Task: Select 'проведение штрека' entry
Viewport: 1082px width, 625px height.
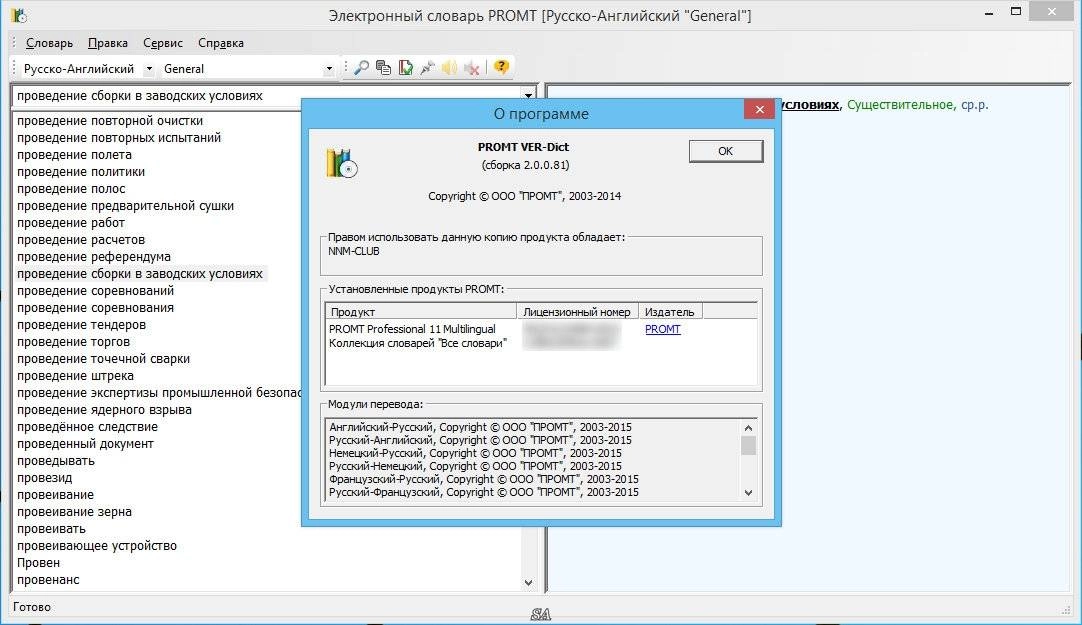Action: pyautogui.click(x=75, y=376)
